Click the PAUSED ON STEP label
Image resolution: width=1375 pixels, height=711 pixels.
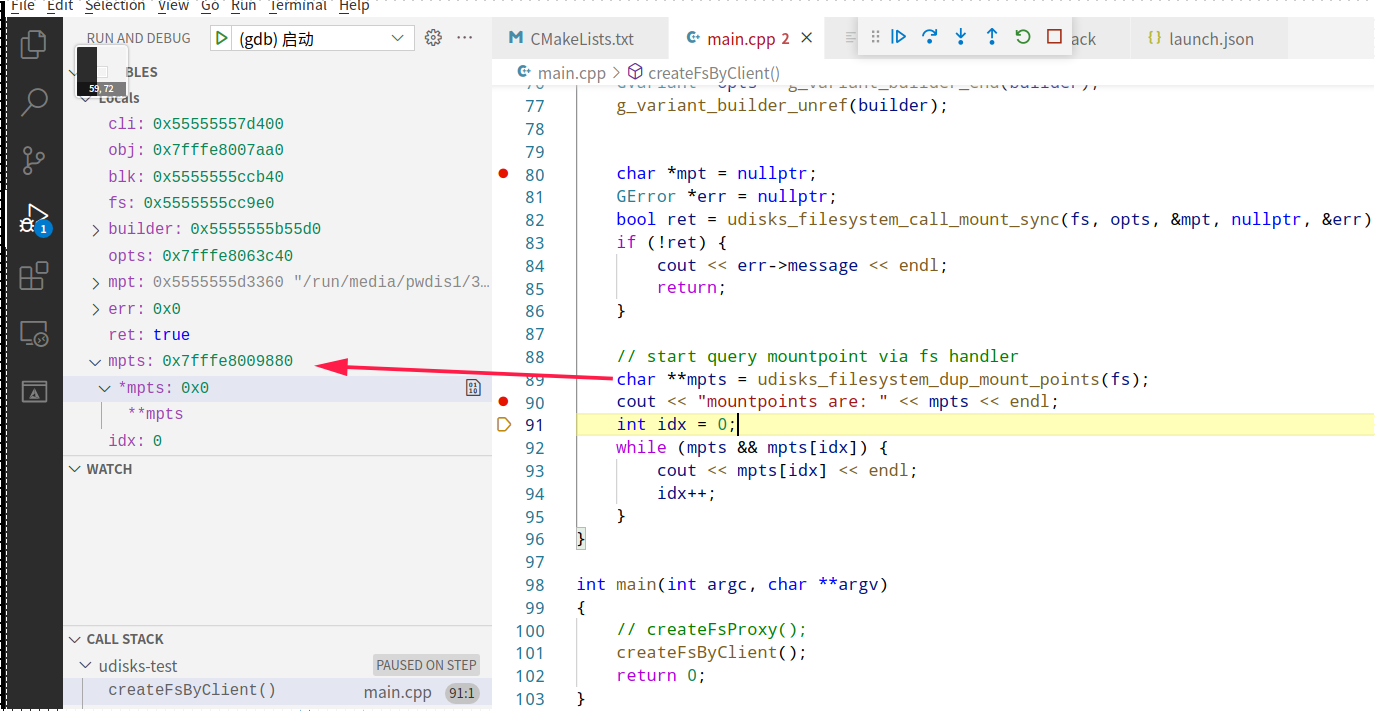(x=426, y=665)
